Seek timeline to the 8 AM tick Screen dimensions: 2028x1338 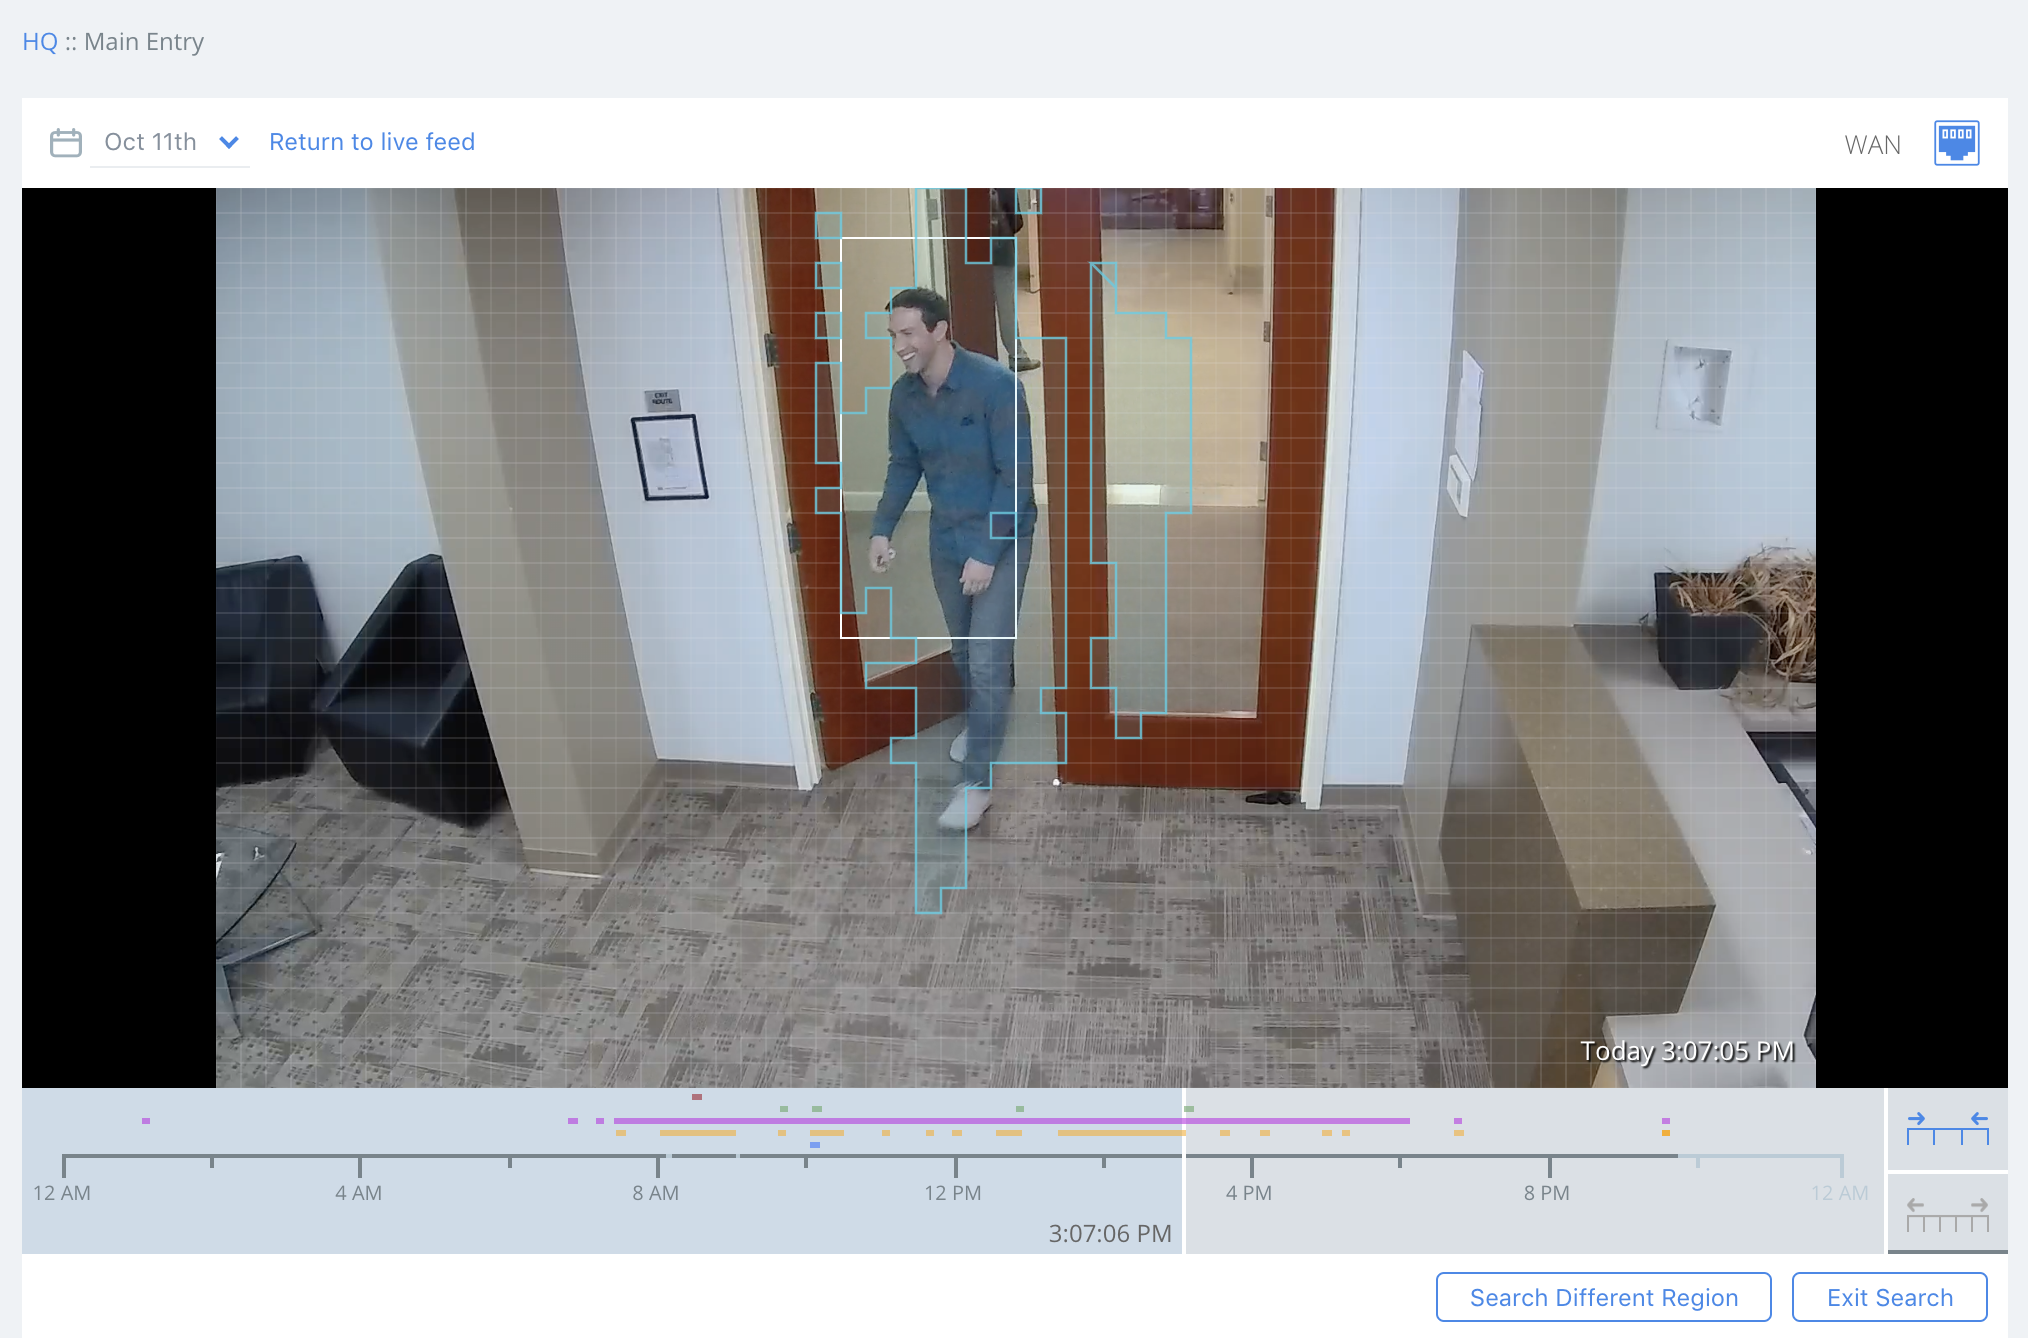(658, 1164)
